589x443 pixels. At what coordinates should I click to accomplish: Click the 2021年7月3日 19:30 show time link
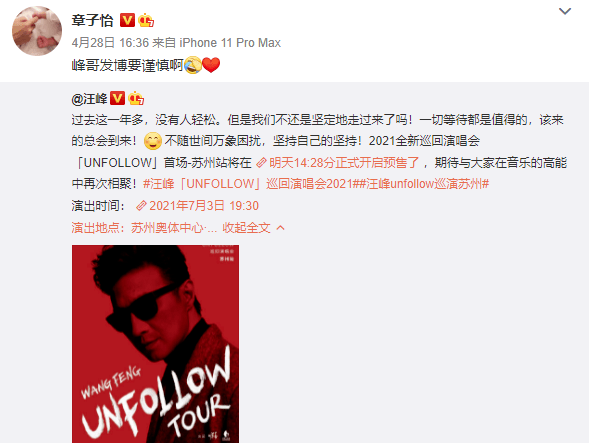click(198, 206)
